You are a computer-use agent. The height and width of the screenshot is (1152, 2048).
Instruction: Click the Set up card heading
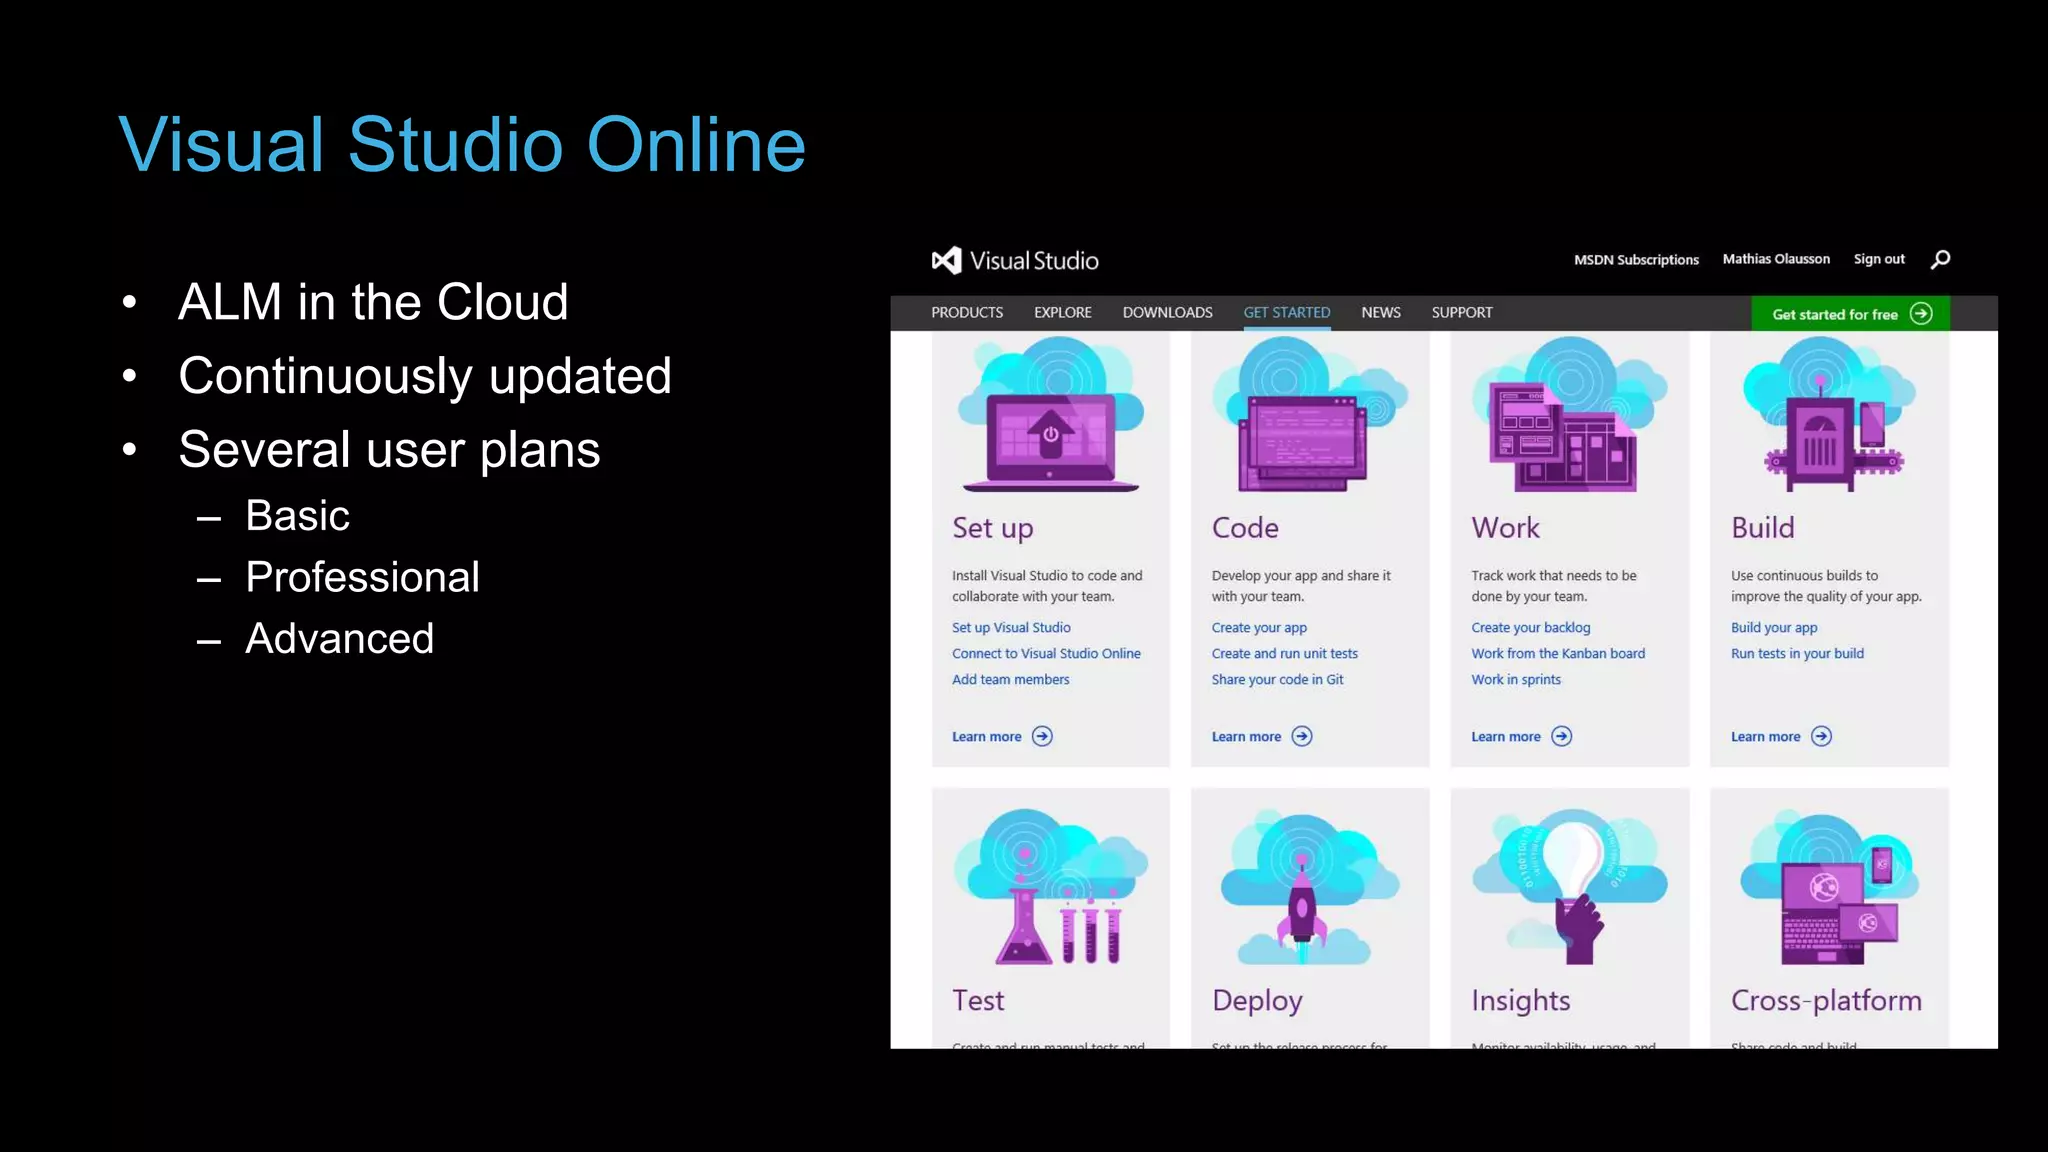(x=992, y=528)
